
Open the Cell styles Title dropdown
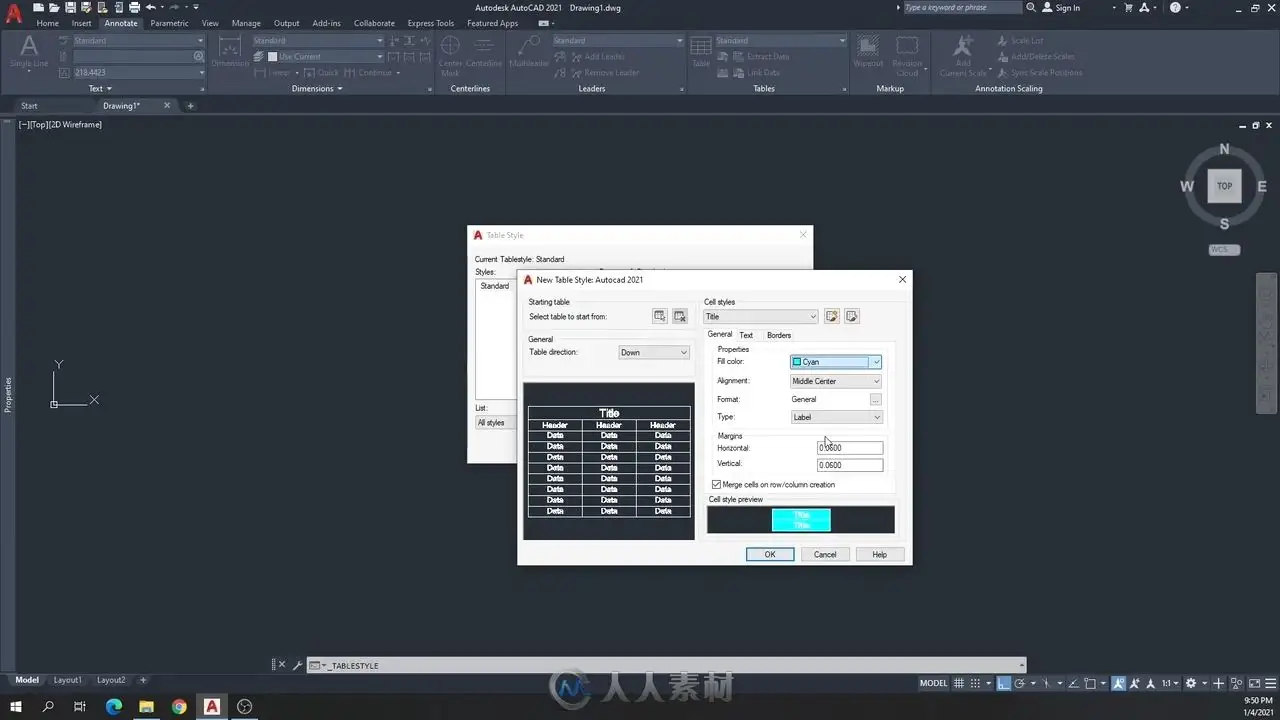761,316
